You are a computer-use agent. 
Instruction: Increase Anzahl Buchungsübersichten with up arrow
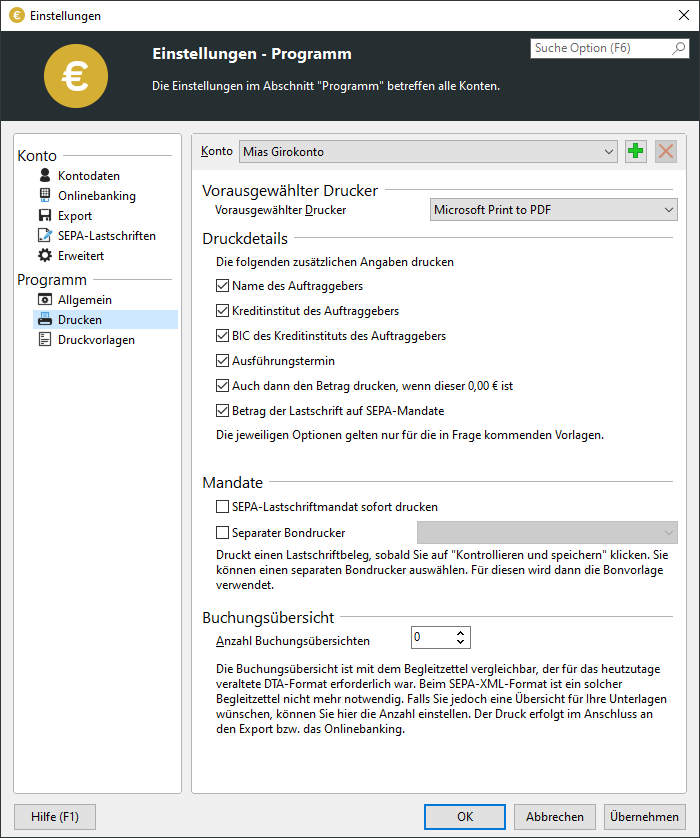(461, 633)
